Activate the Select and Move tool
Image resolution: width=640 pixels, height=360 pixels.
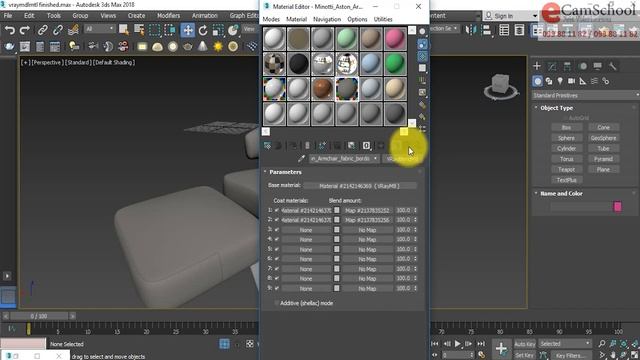click(x=188, y=30)
